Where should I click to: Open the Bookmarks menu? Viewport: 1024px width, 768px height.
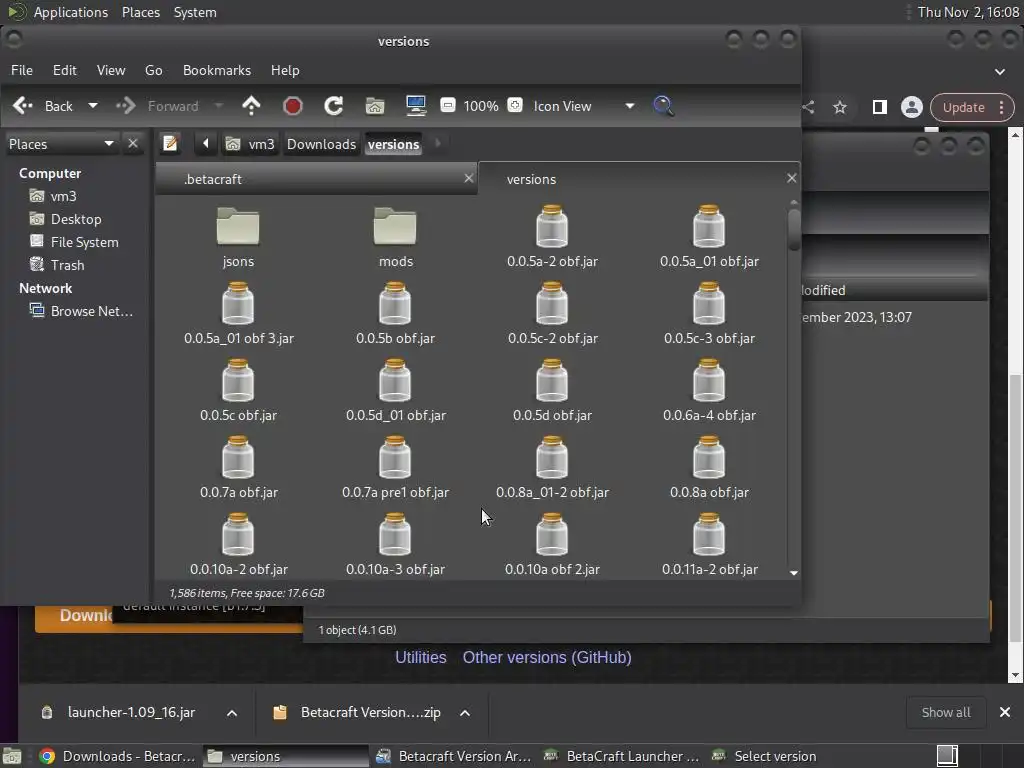217,70
